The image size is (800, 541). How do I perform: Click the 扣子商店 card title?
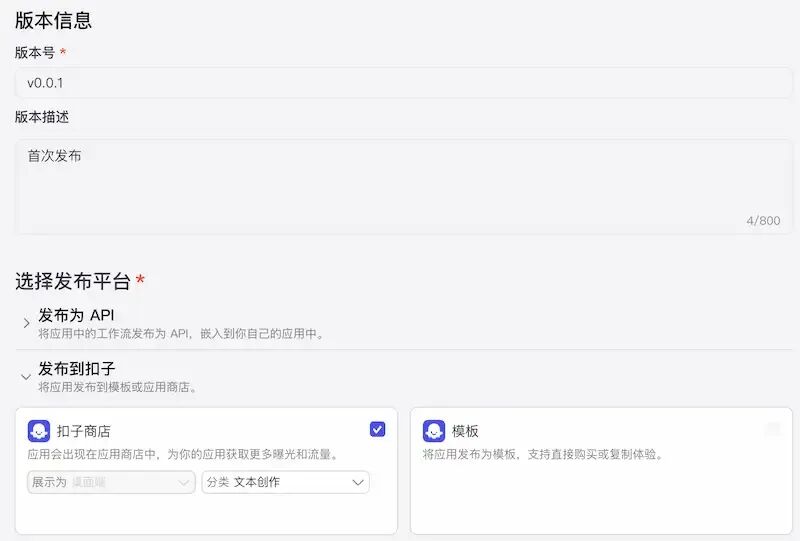coord(84,431)
